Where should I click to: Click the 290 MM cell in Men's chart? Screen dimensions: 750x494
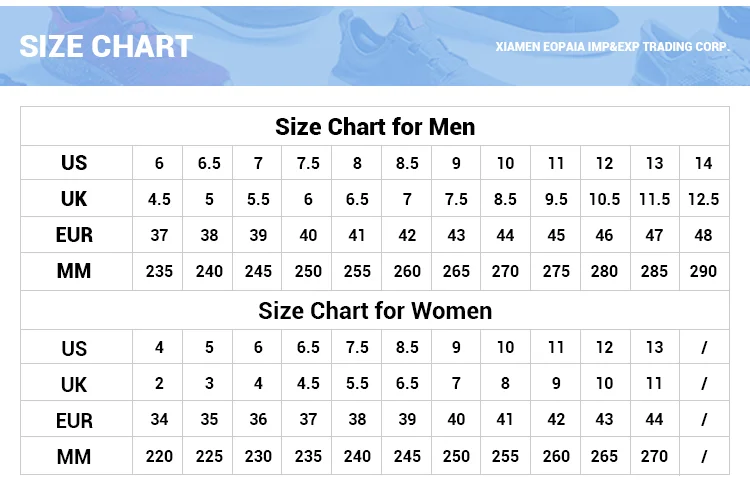(x=703, y=271)
